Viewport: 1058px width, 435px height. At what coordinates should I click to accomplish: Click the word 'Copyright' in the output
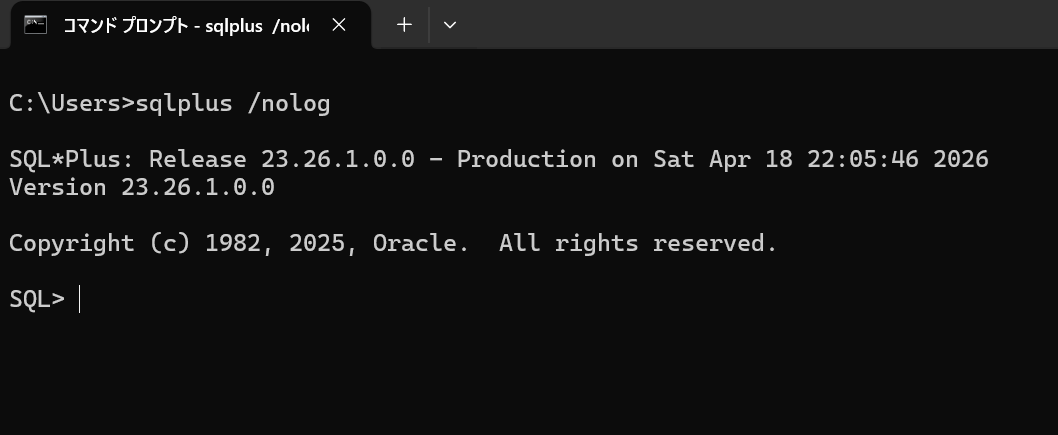71,243
